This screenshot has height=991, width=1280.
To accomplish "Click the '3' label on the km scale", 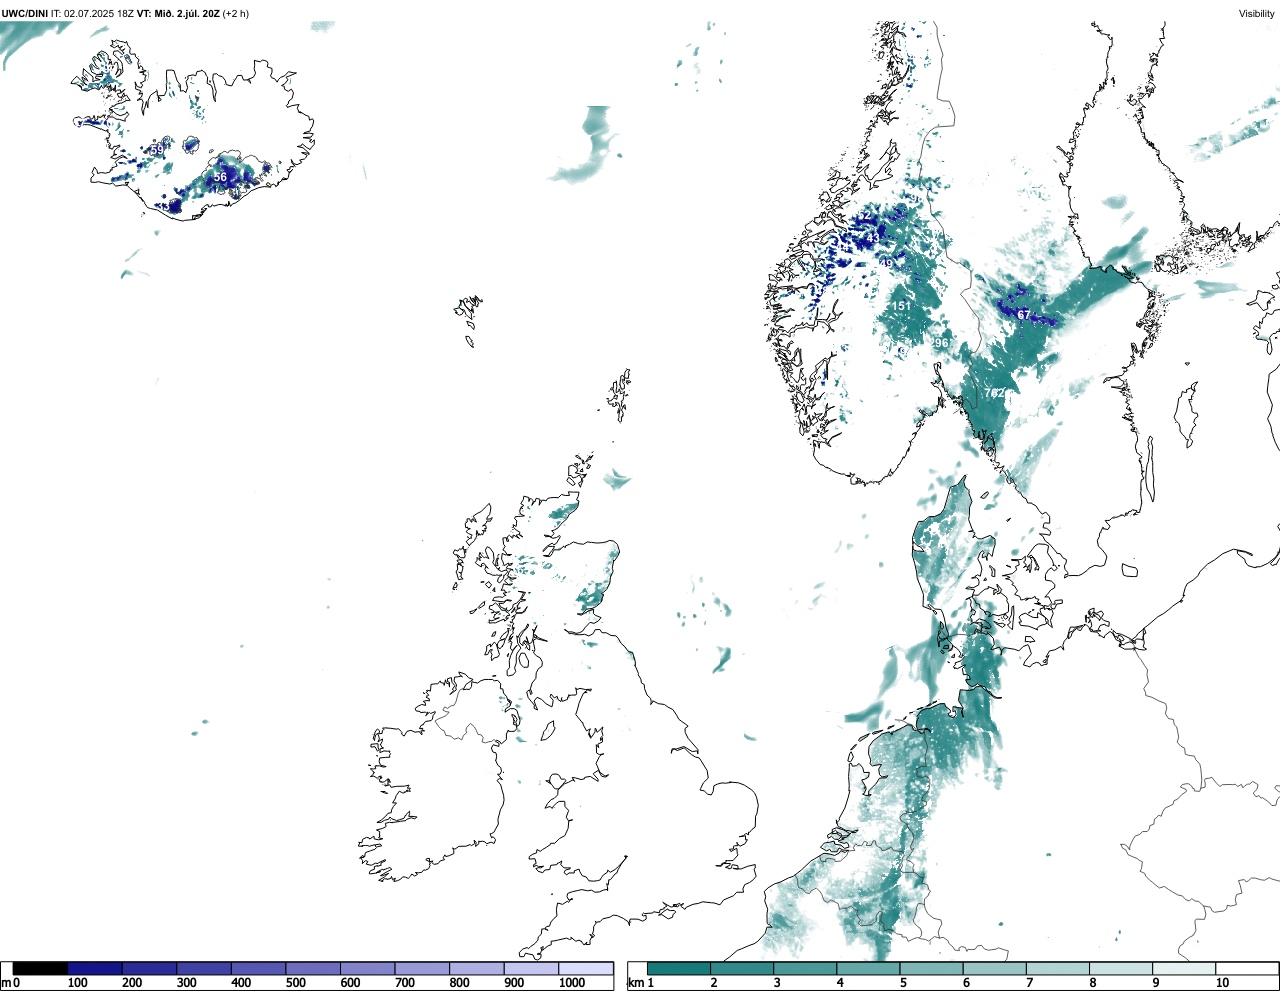I will coord(777,982).
